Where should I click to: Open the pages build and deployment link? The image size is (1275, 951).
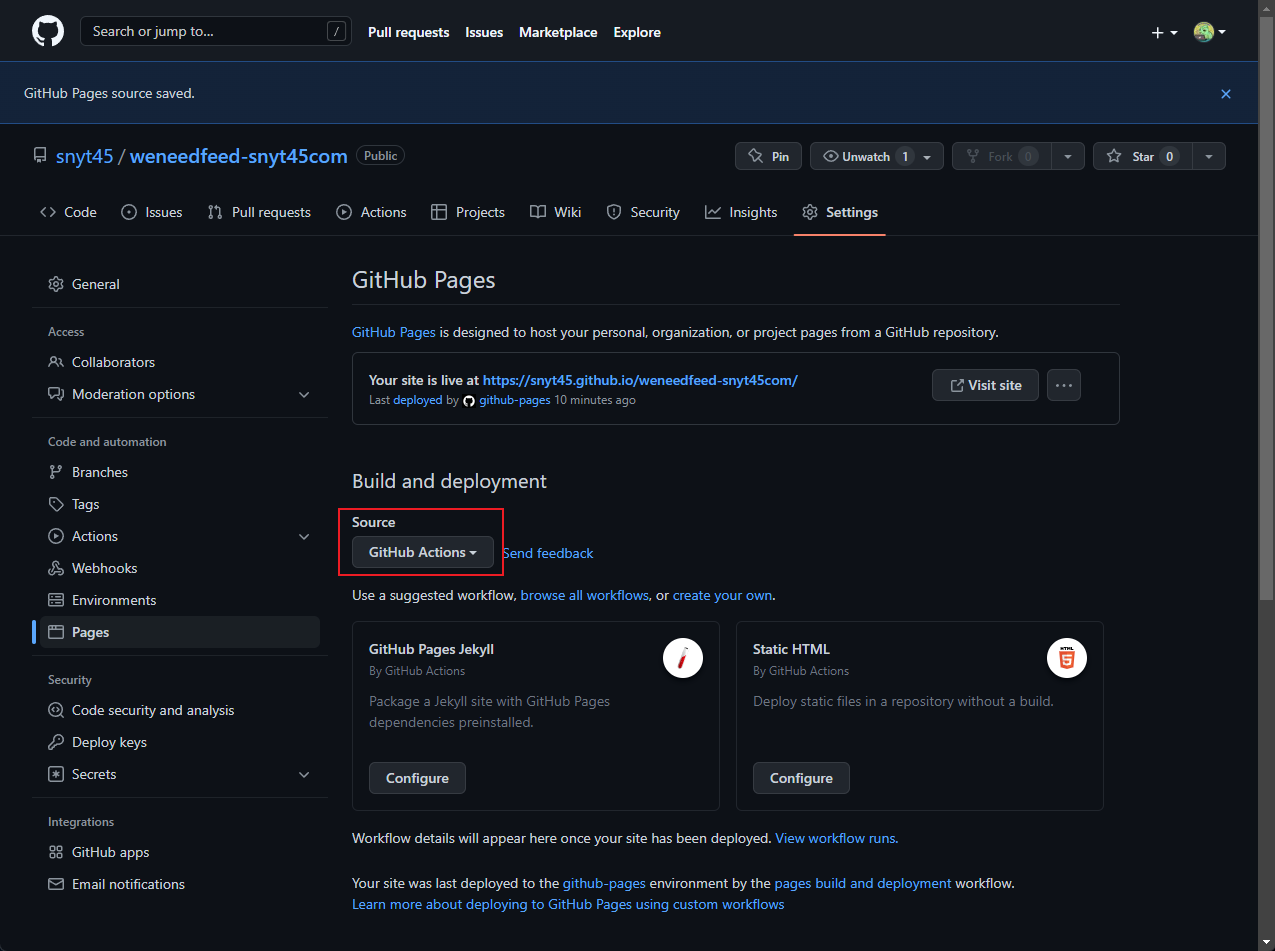coord(863,884)
